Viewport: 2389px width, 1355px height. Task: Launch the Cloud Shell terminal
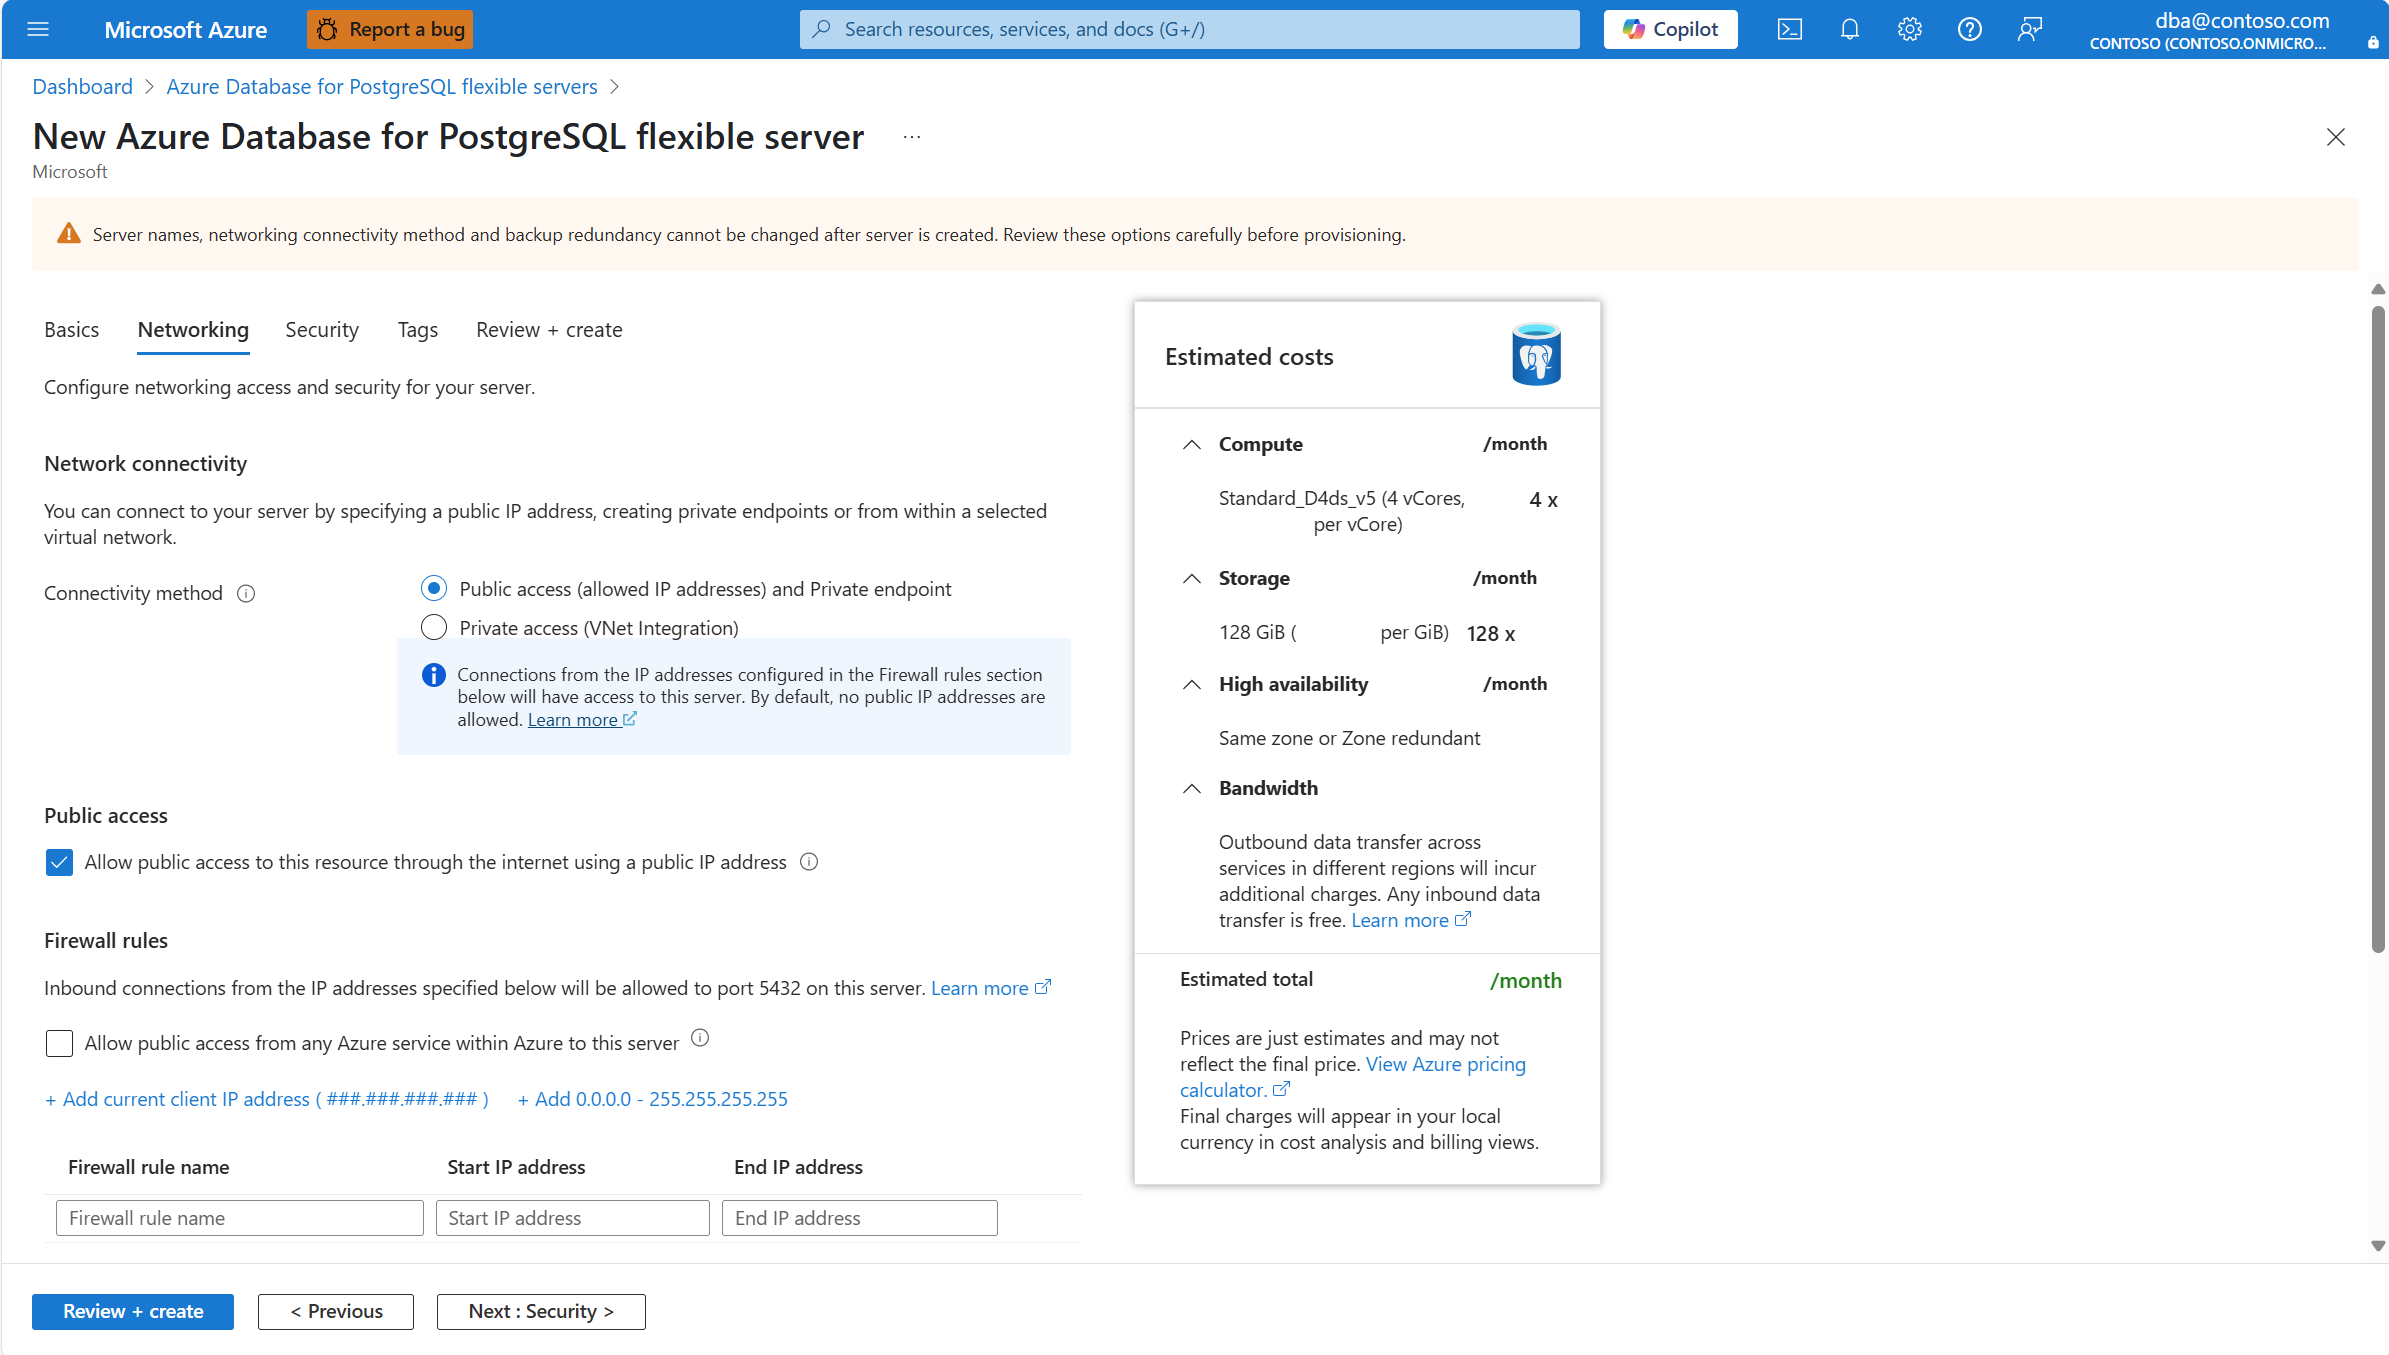(1789, 29)
